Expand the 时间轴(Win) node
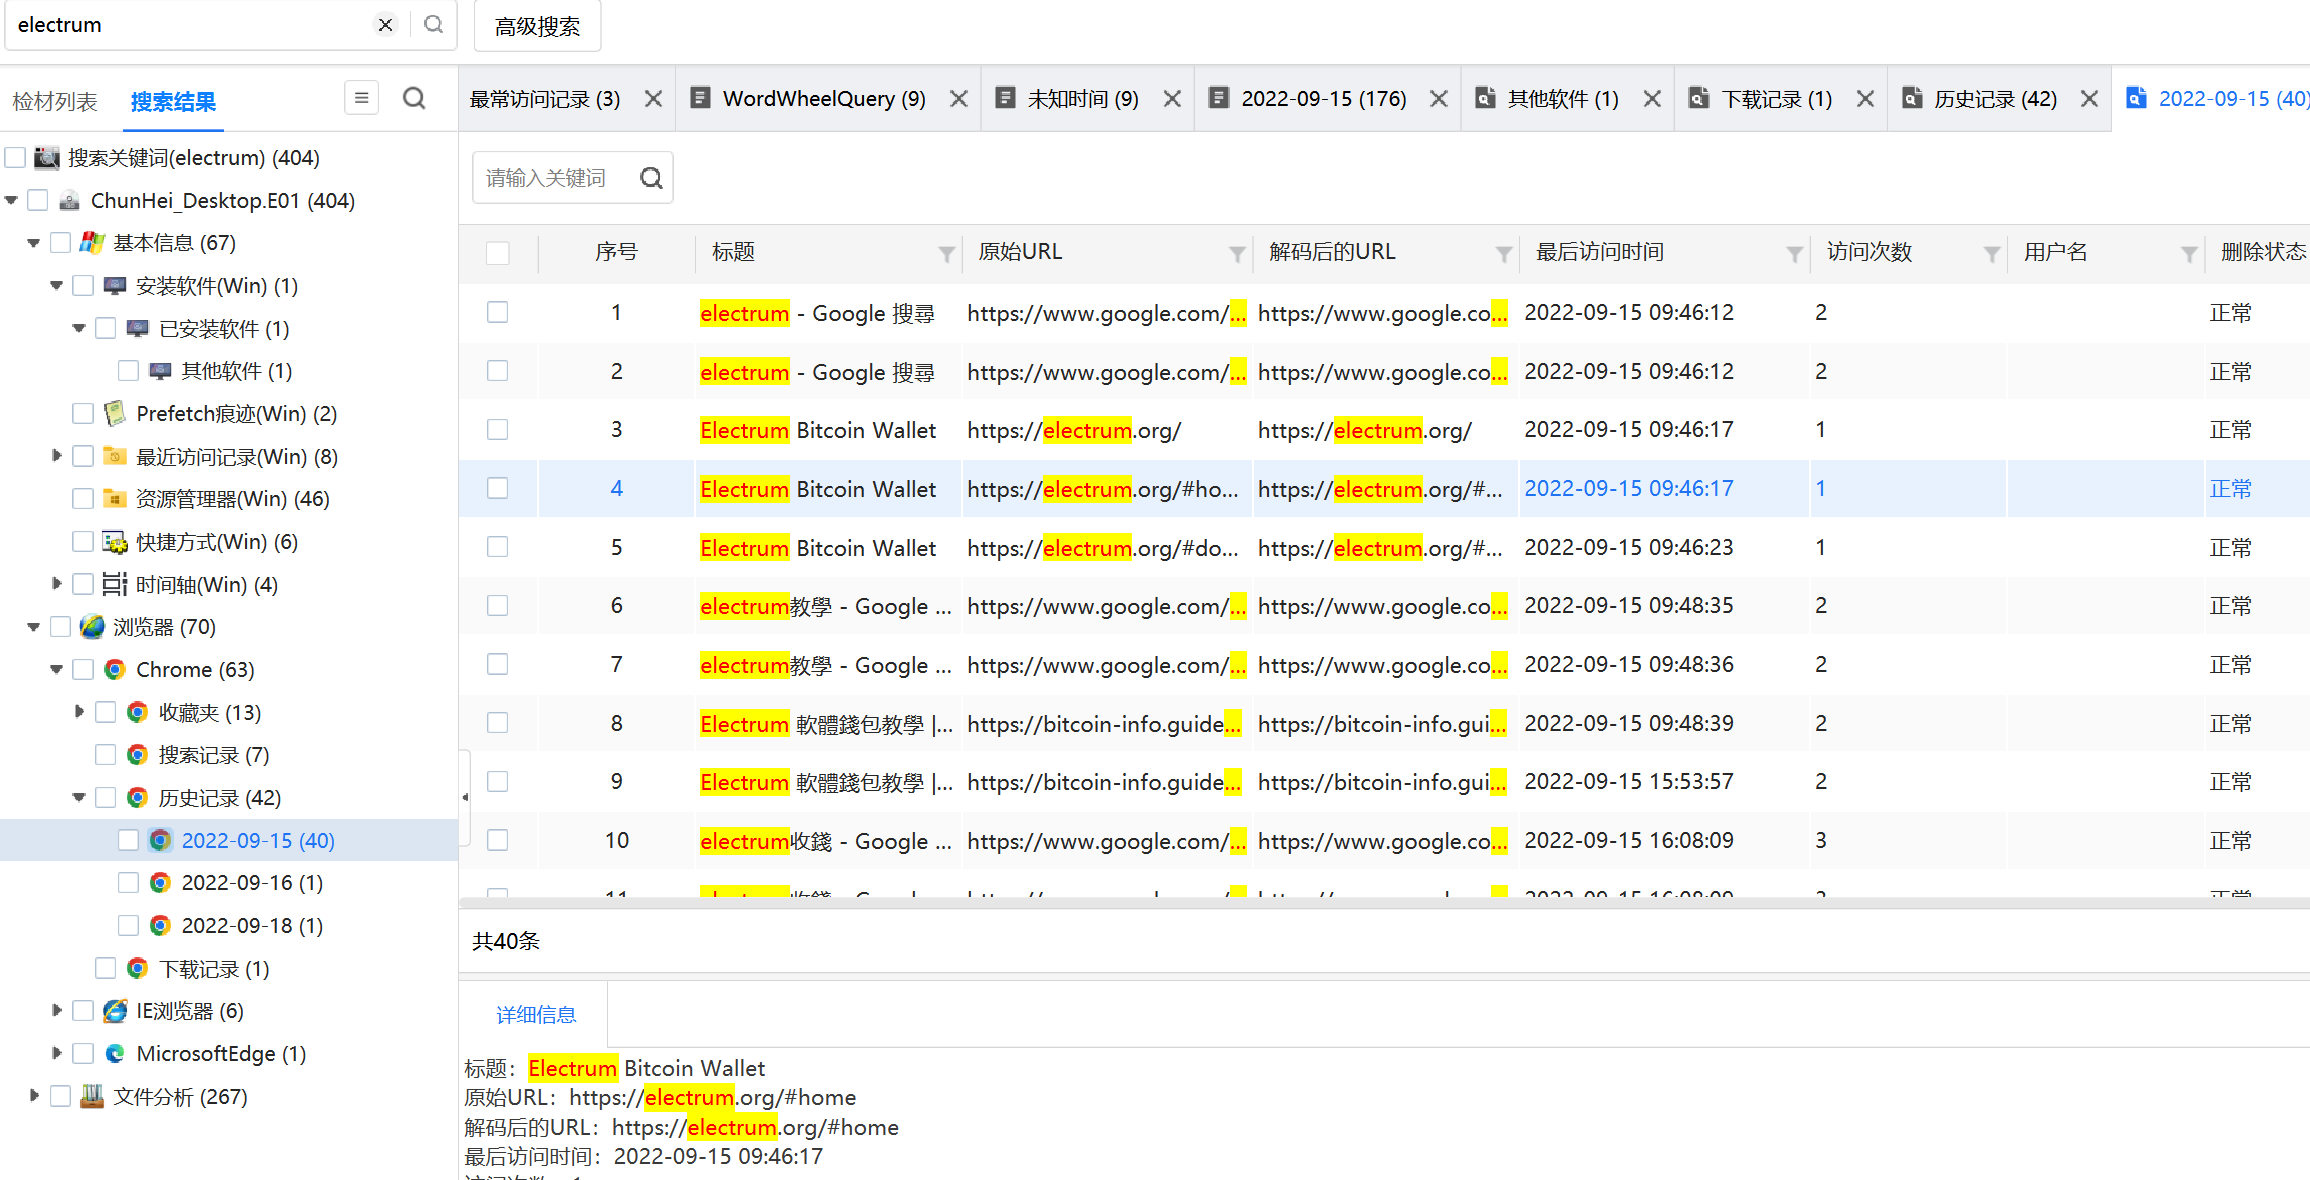Image resolution: width=2310 pixels, height=1180 pixels. (x=56, y=584)
